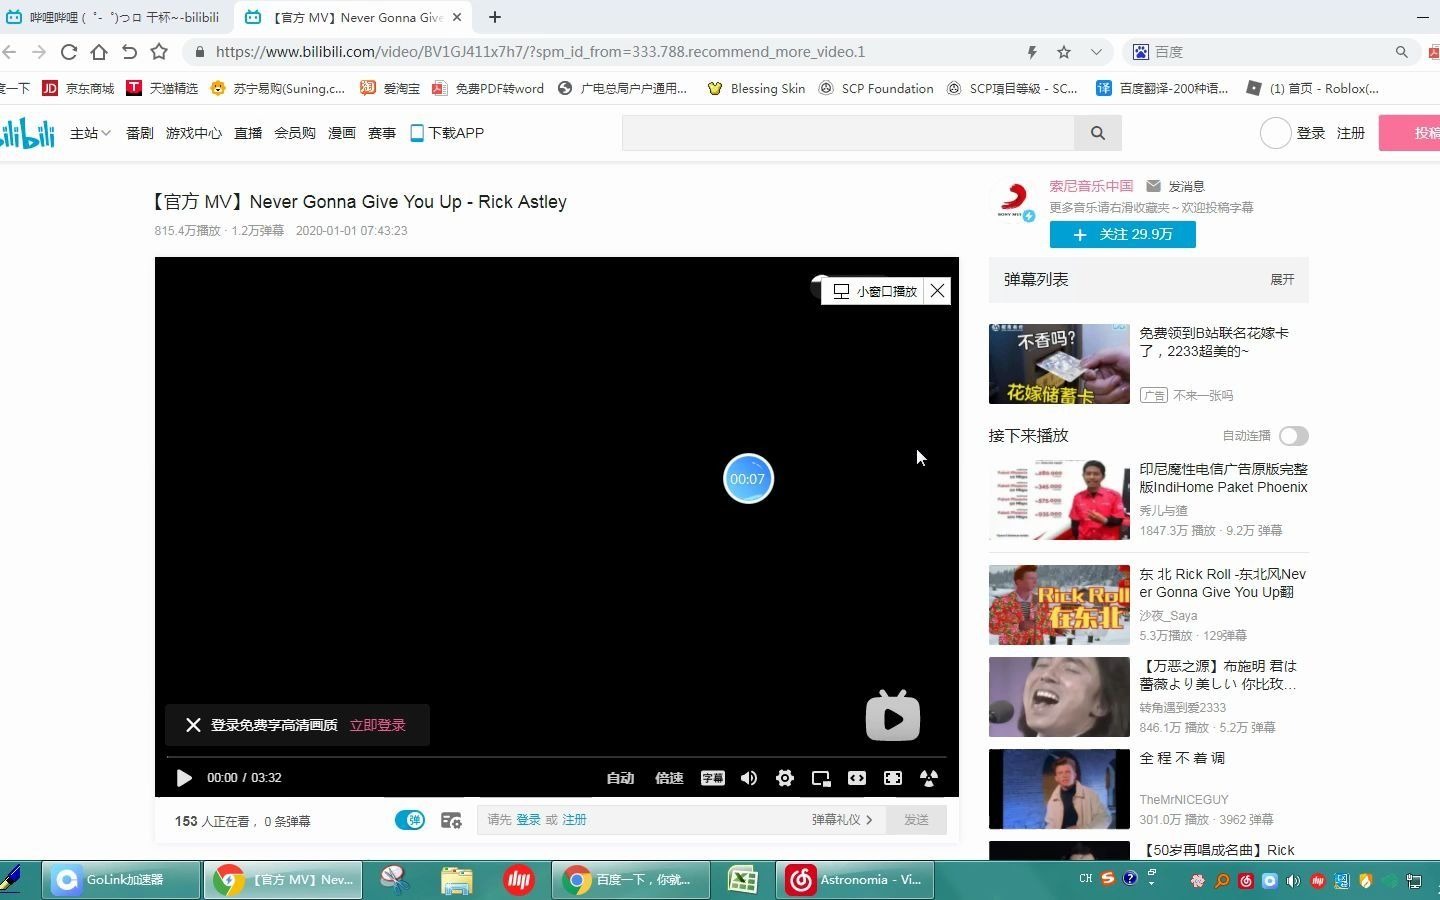Dismiss the 登录免费享高清画质 banner
This screenshot has width=1440, height=900.
click(x=193, y=725)
